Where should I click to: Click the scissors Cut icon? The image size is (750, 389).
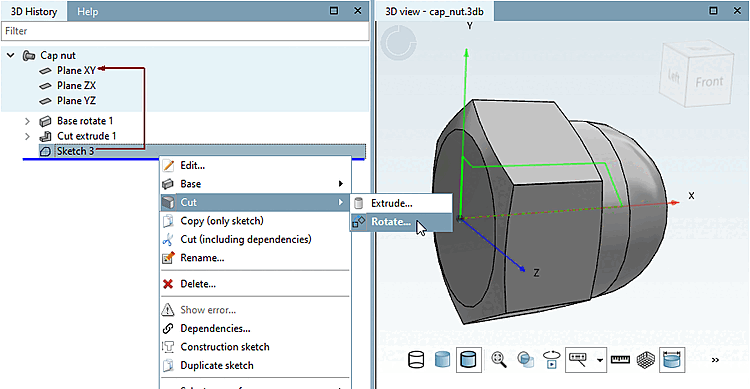[168, 239]
